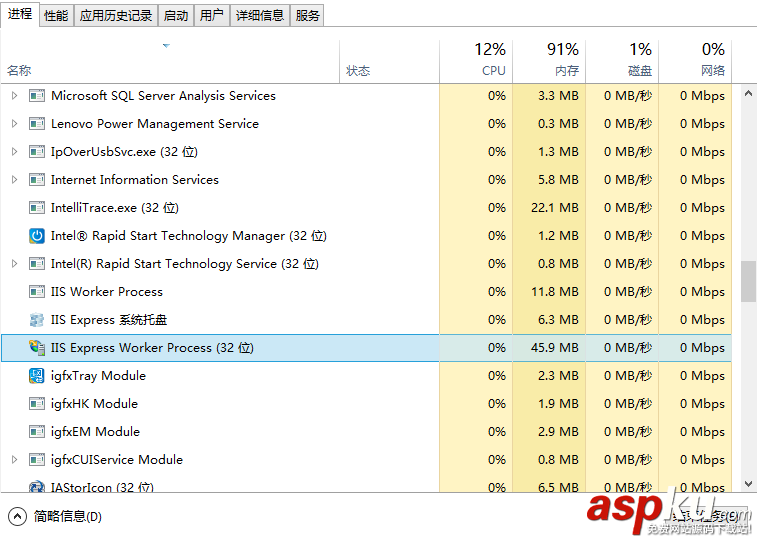Expand the IpOverUsbSvc.exe row
Image resolution: width=757 pixels, height=541 pixels.
pyautogui.click(x=14, y=152)
